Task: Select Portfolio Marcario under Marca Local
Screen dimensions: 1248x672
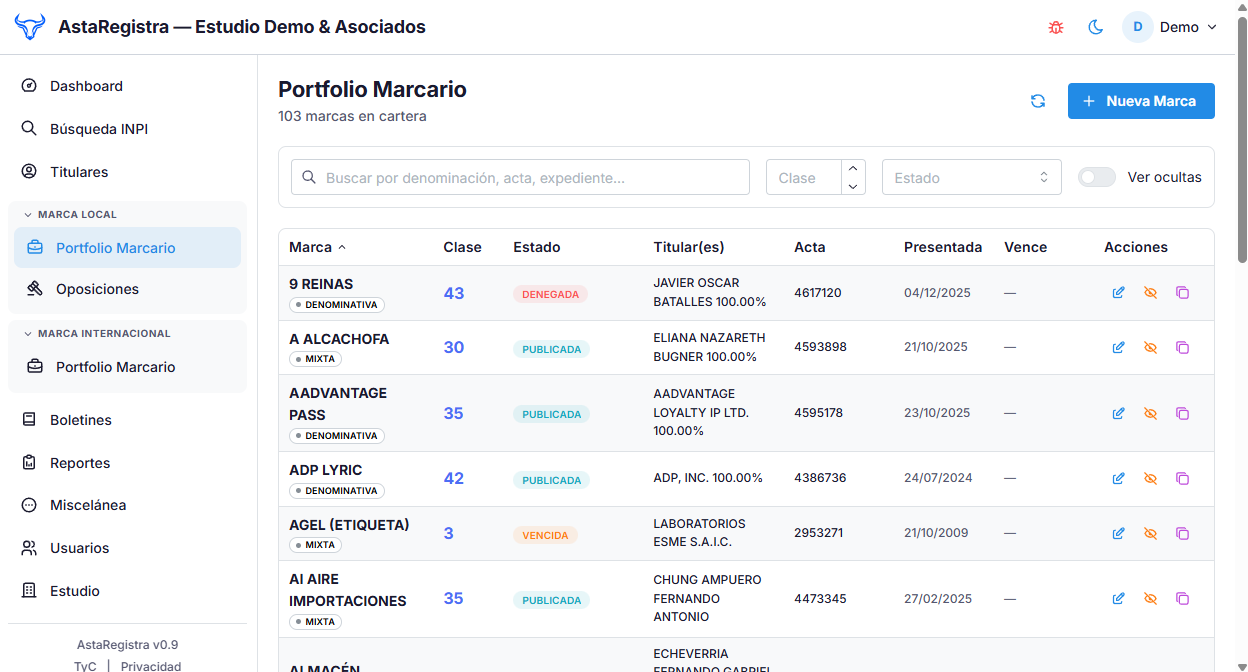Action: click(127, 248)
